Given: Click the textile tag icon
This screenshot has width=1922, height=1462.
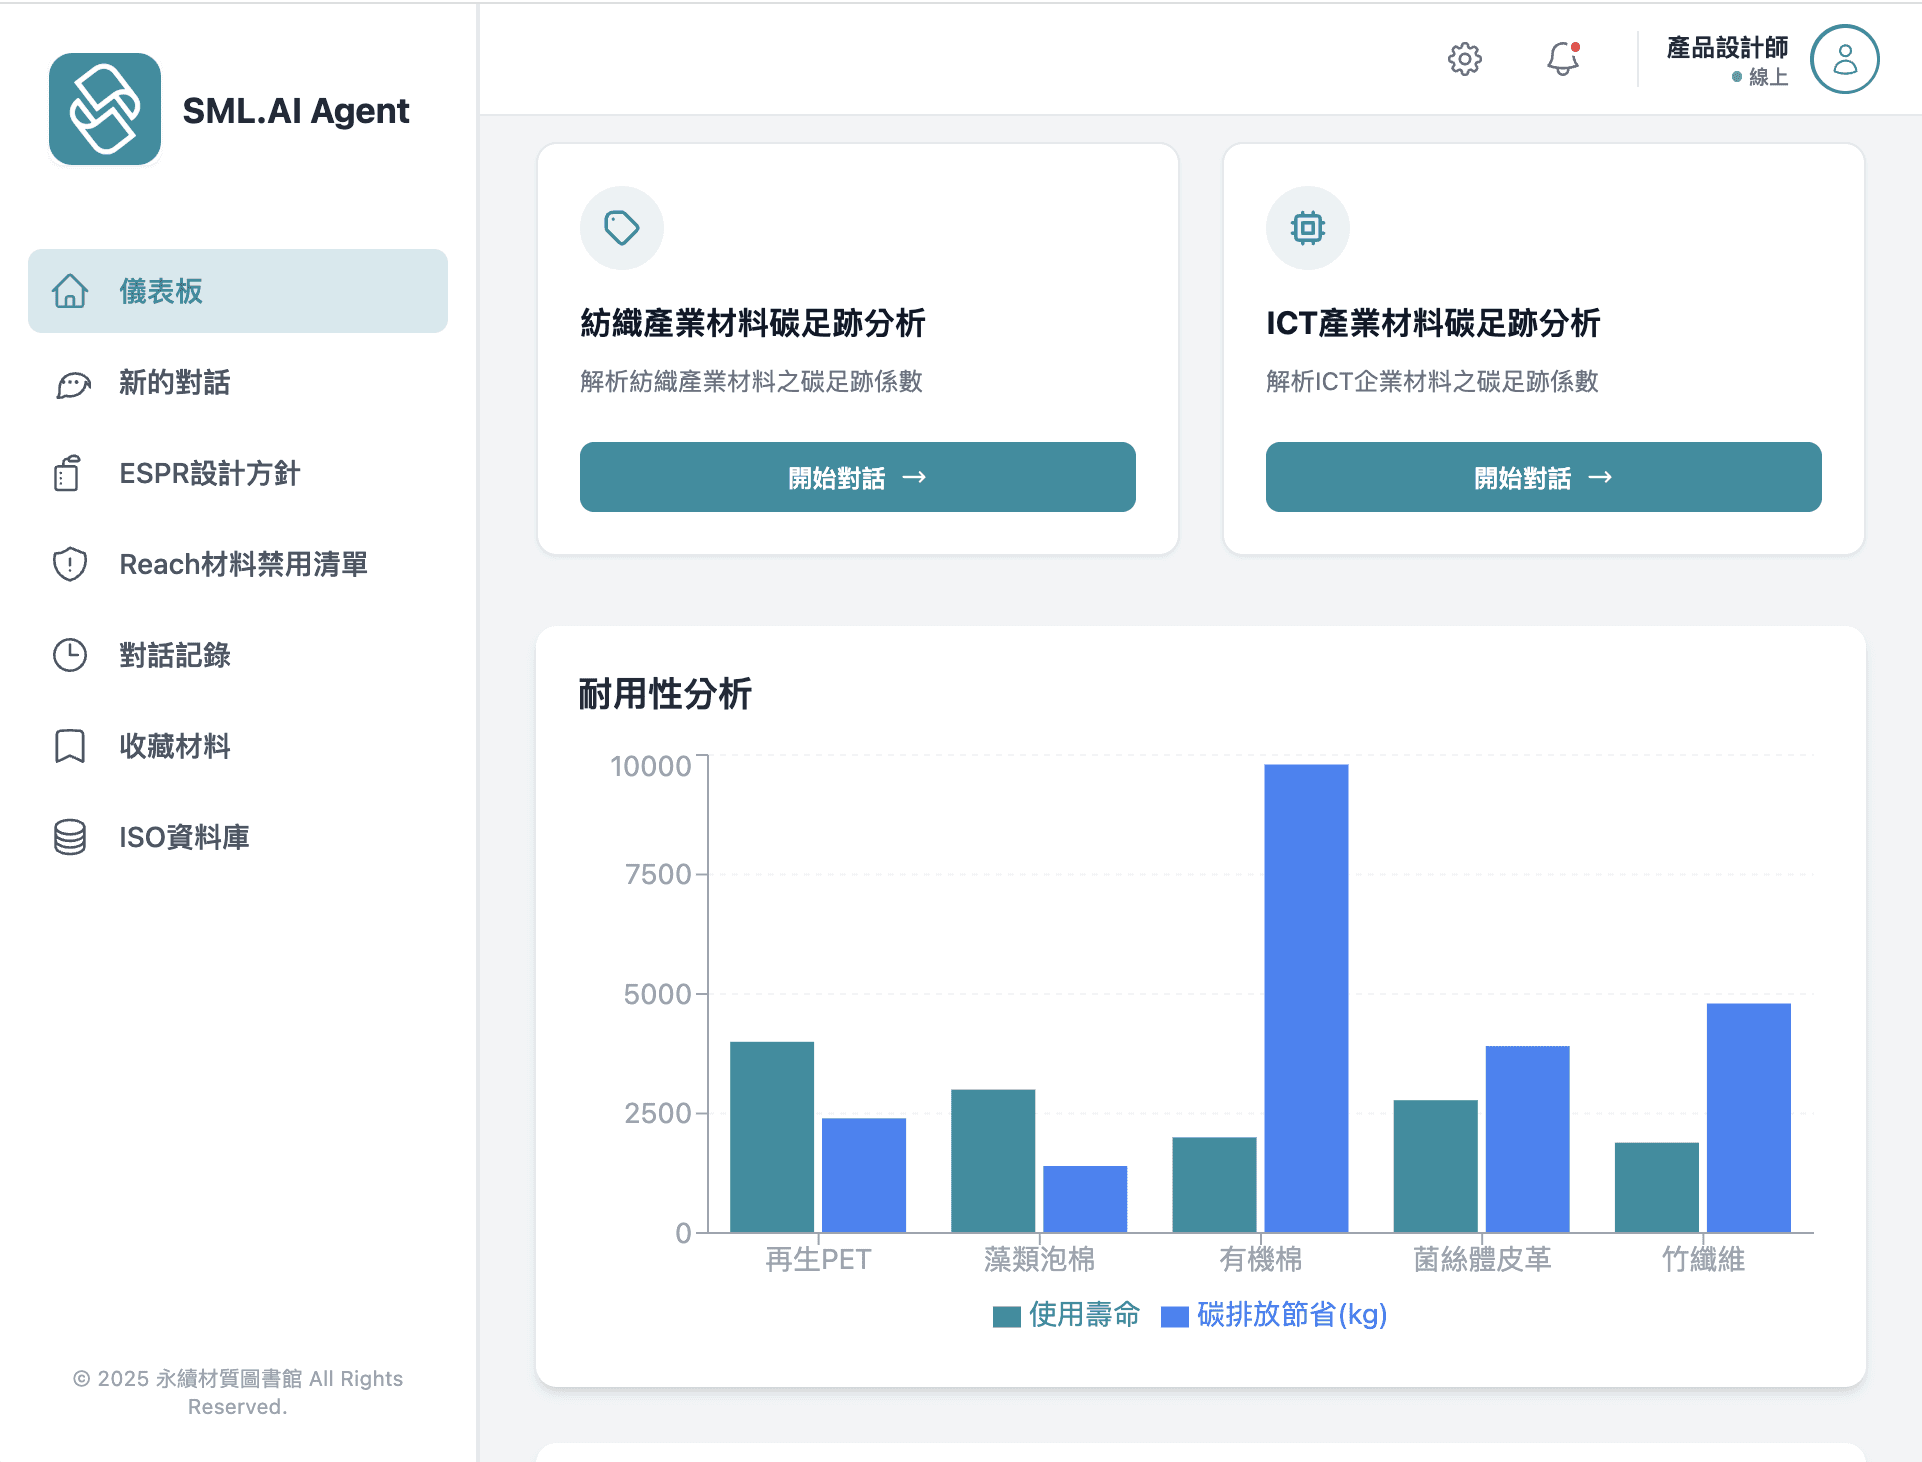Looking at the screenshot, I should pos(621,228).
